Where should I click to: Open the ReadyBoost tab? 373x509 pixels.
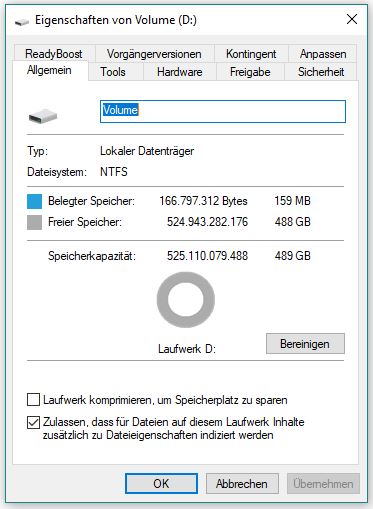point(54,54)
